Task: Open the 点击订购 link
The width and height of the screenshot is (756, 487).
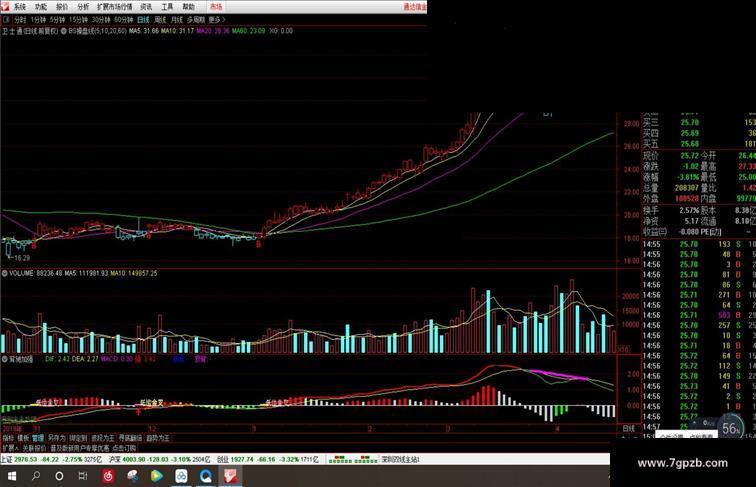Action: point(124,448)
